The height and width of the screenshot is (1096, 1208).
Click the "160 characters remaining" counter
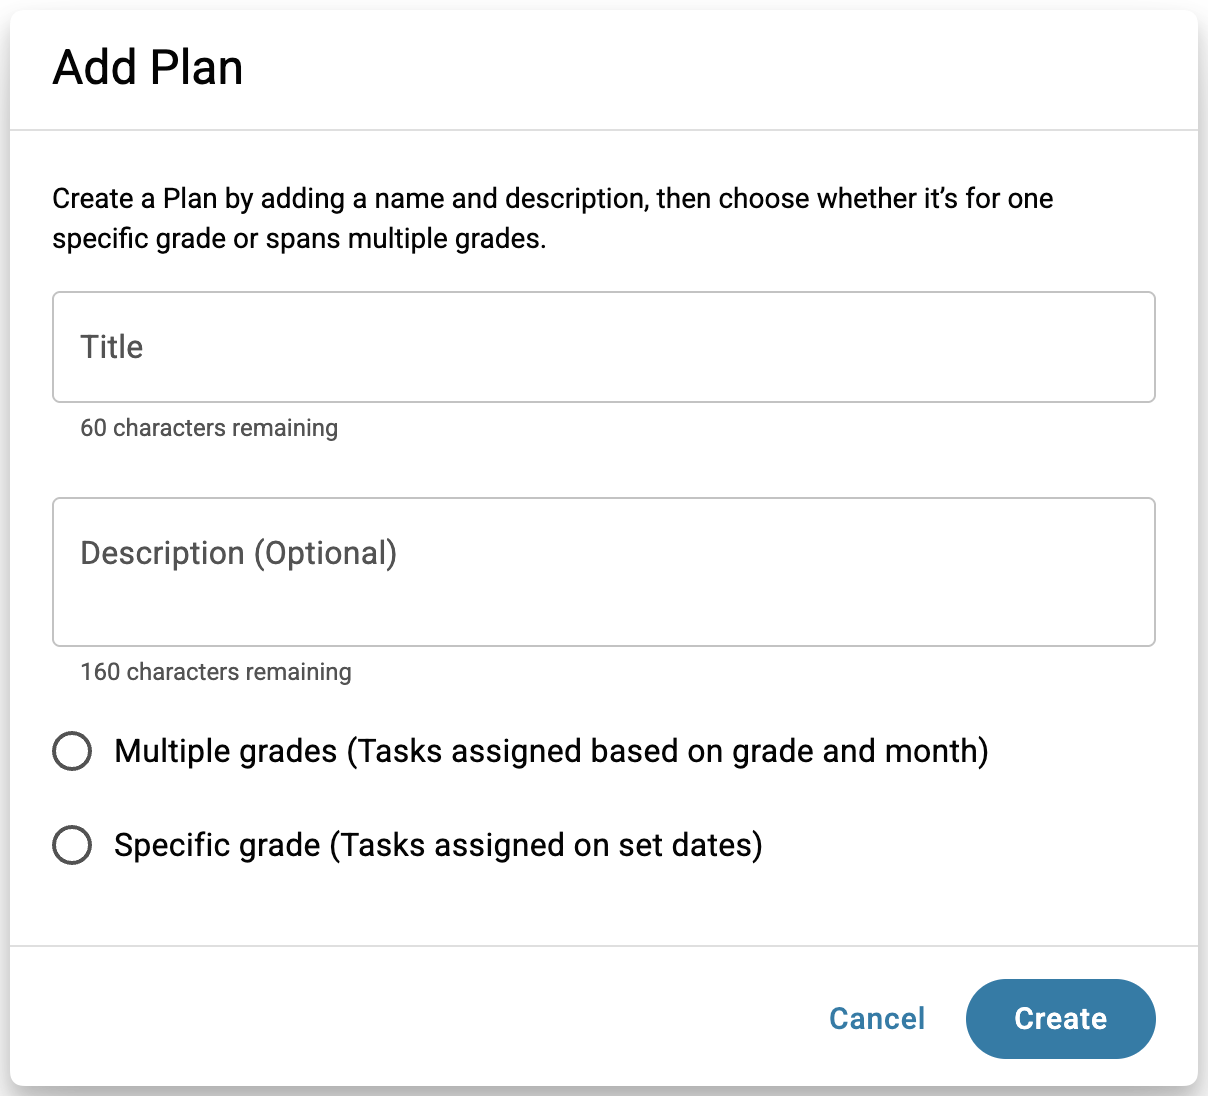pos(216,672)
